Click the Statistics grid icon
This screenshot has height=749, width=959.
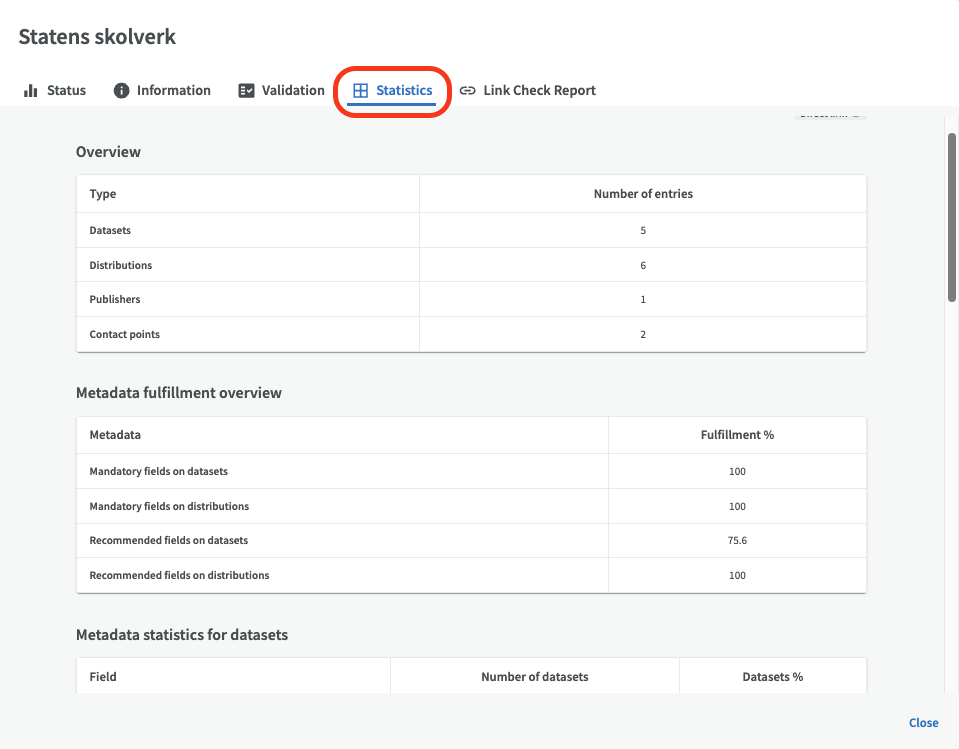(361, 91)
